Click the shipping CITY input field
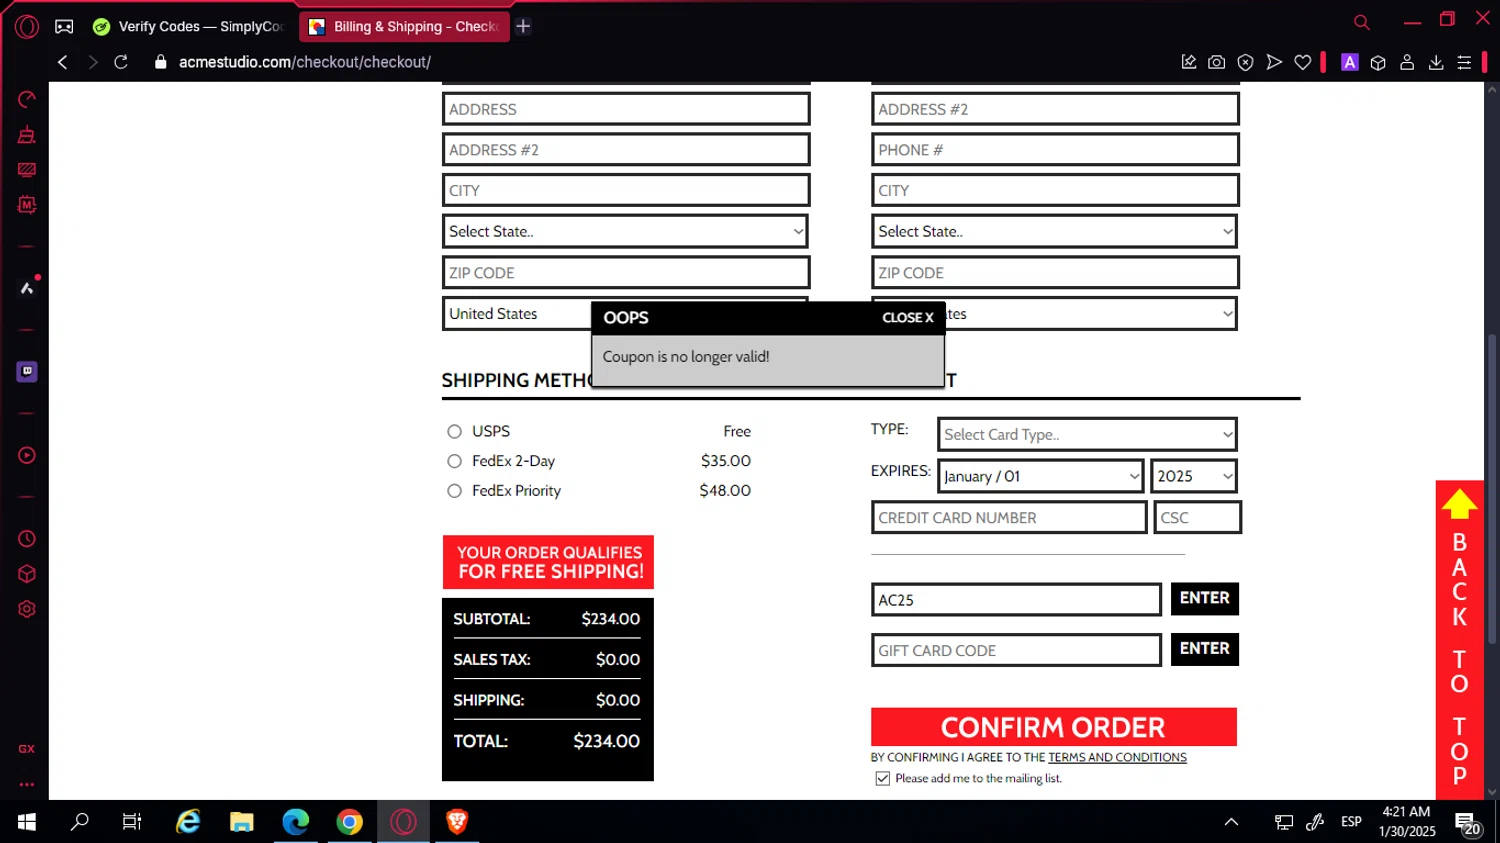 (x=1055, y=190)
